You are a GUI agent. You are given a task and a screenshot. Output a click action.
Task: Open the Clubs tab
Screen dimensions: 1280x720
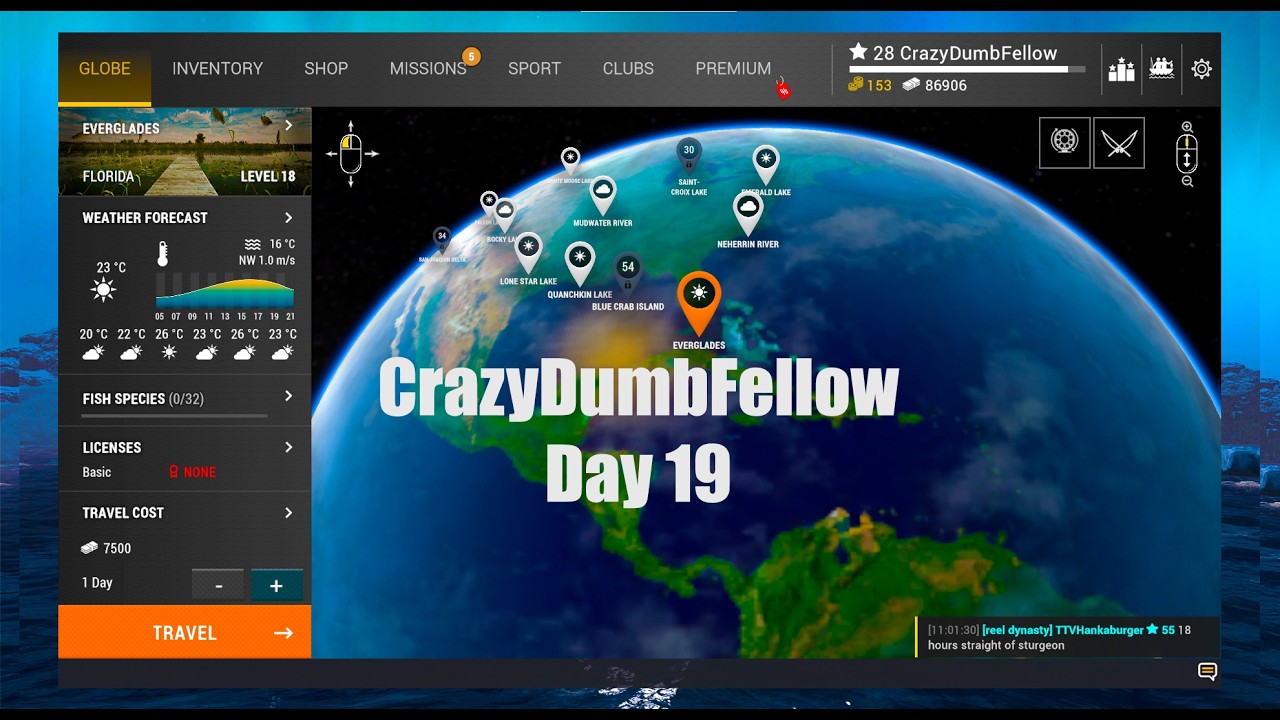[628, 69]
